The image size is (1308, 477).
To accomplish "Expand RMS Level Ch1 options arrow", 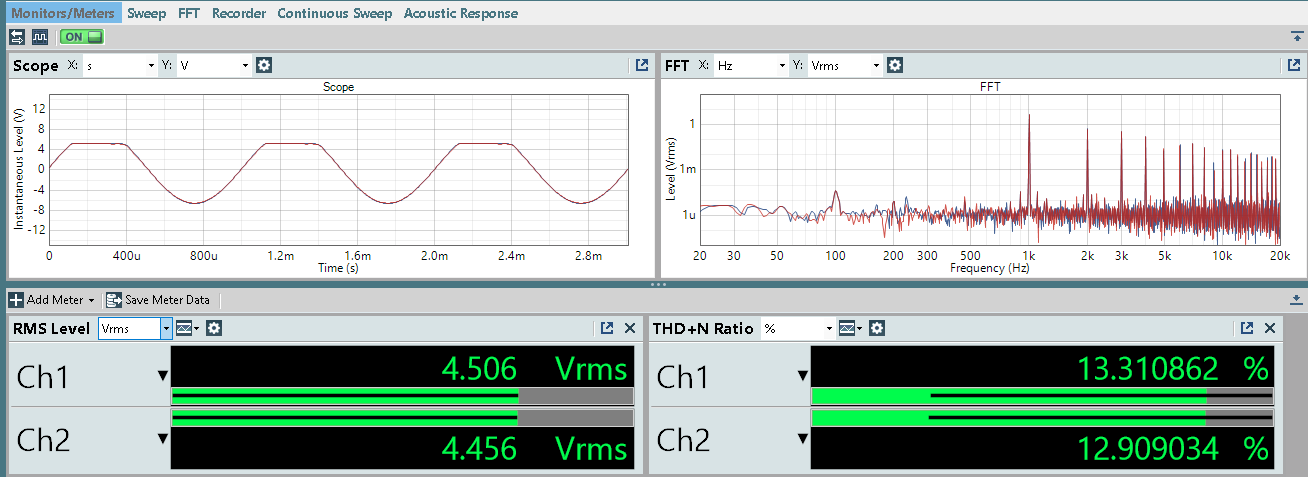I will pos(162,376).
